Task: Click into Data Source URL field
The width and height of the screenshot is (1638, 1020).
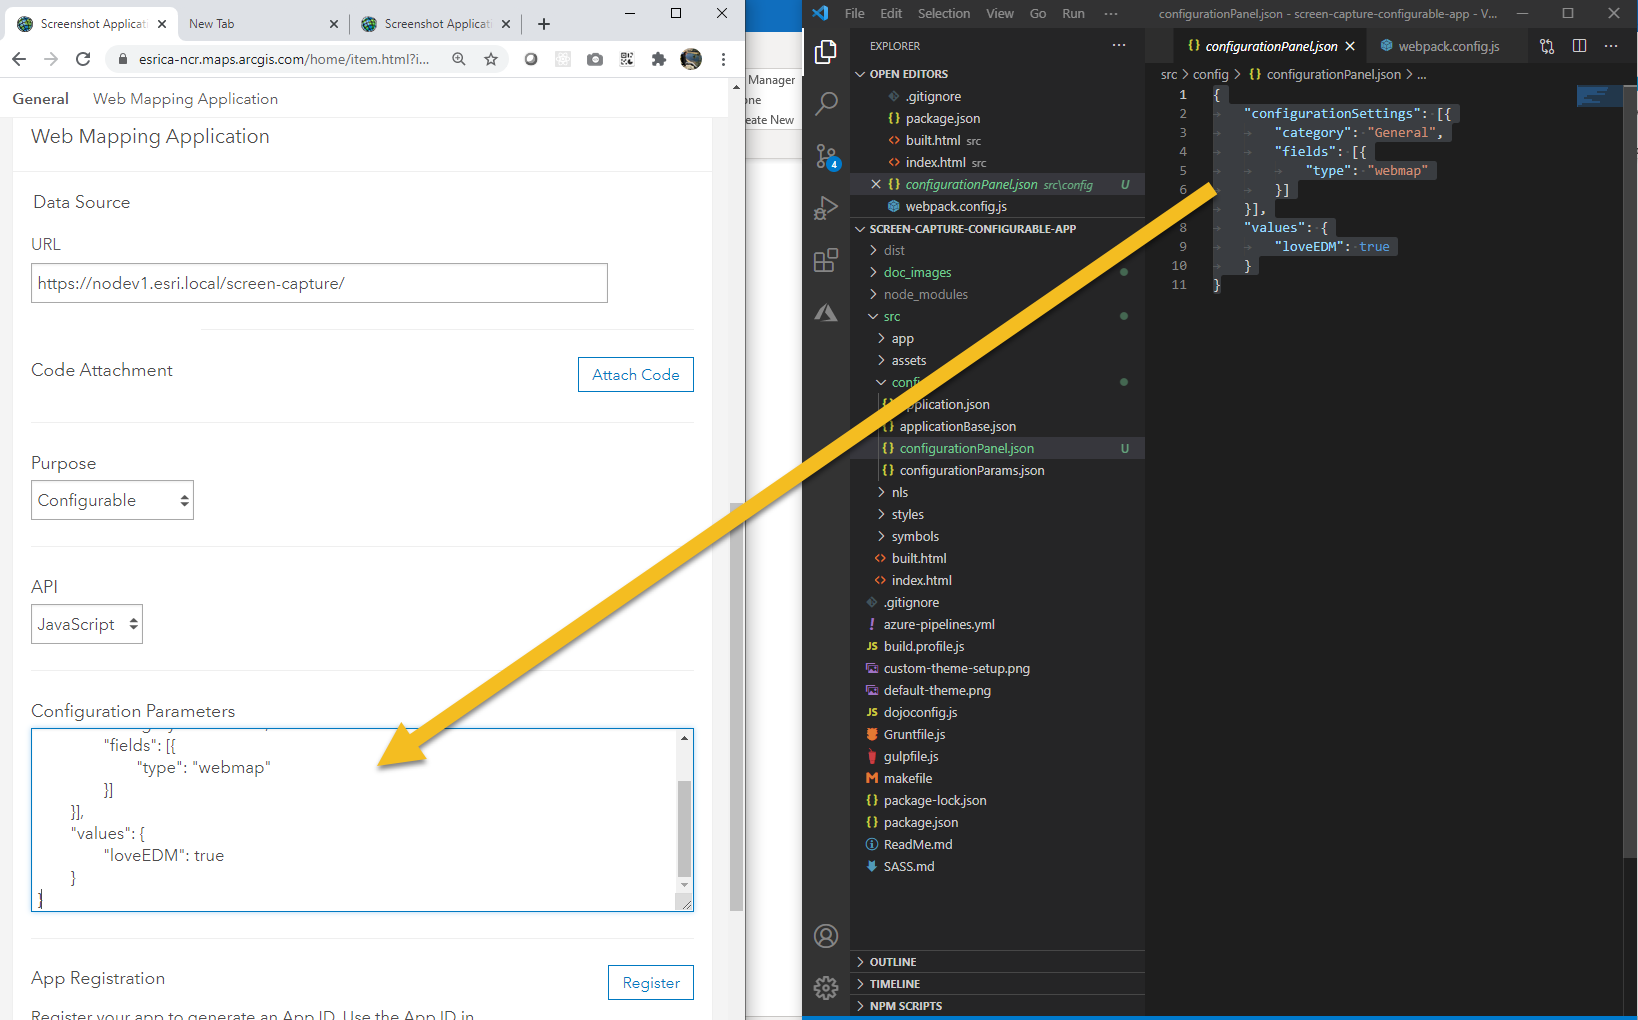Action: point(319,283)
